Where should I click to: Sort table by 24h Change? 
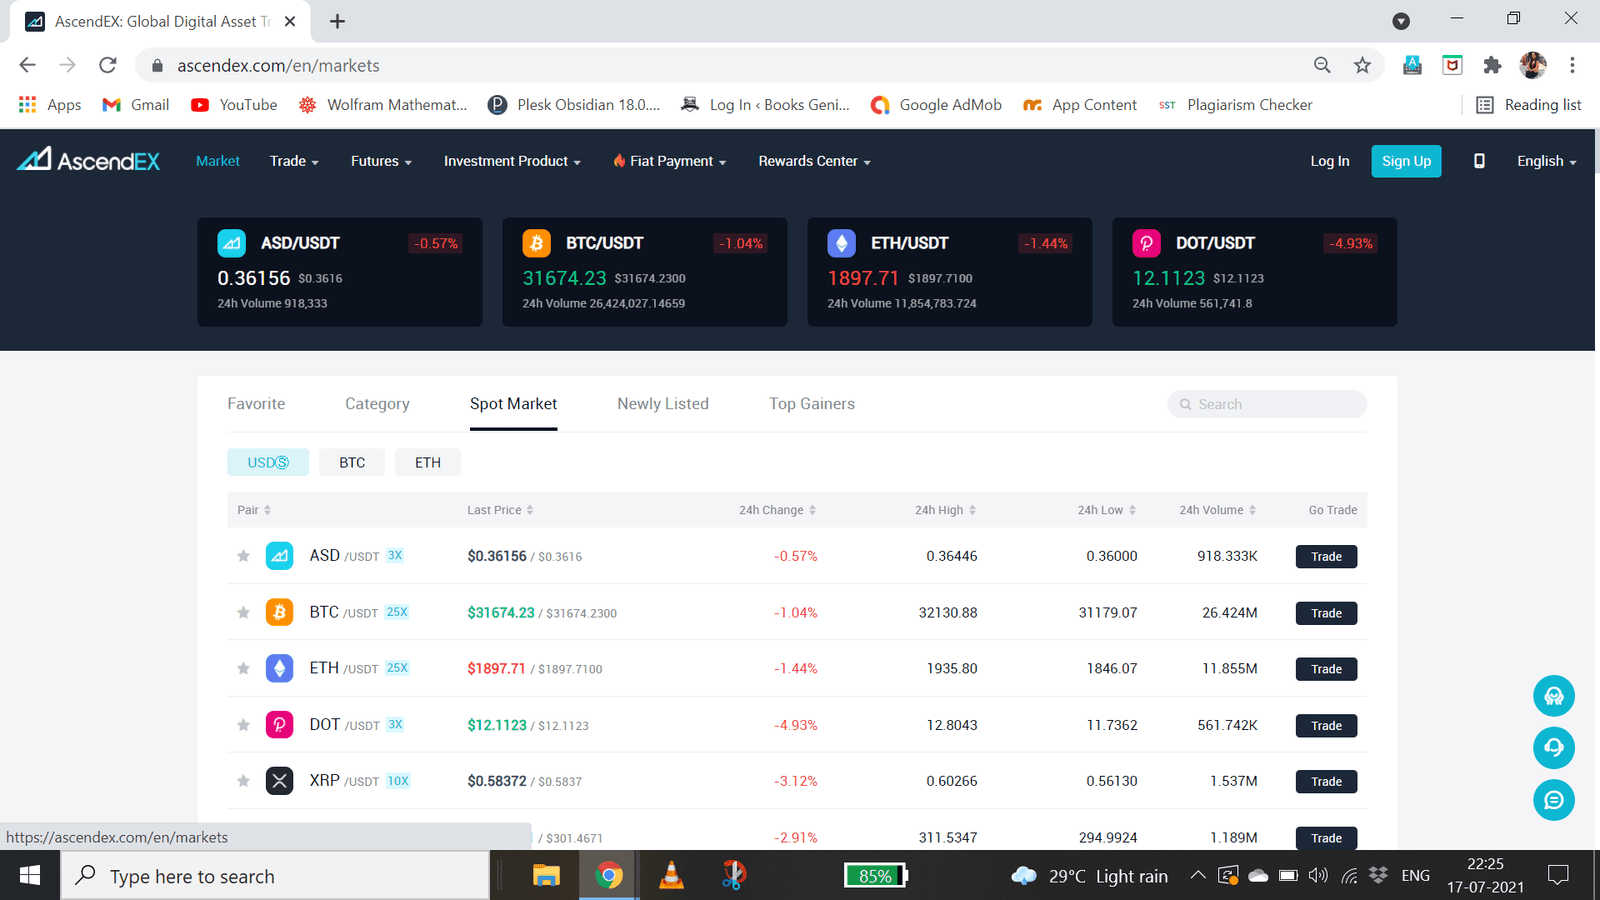pos(777,510)
